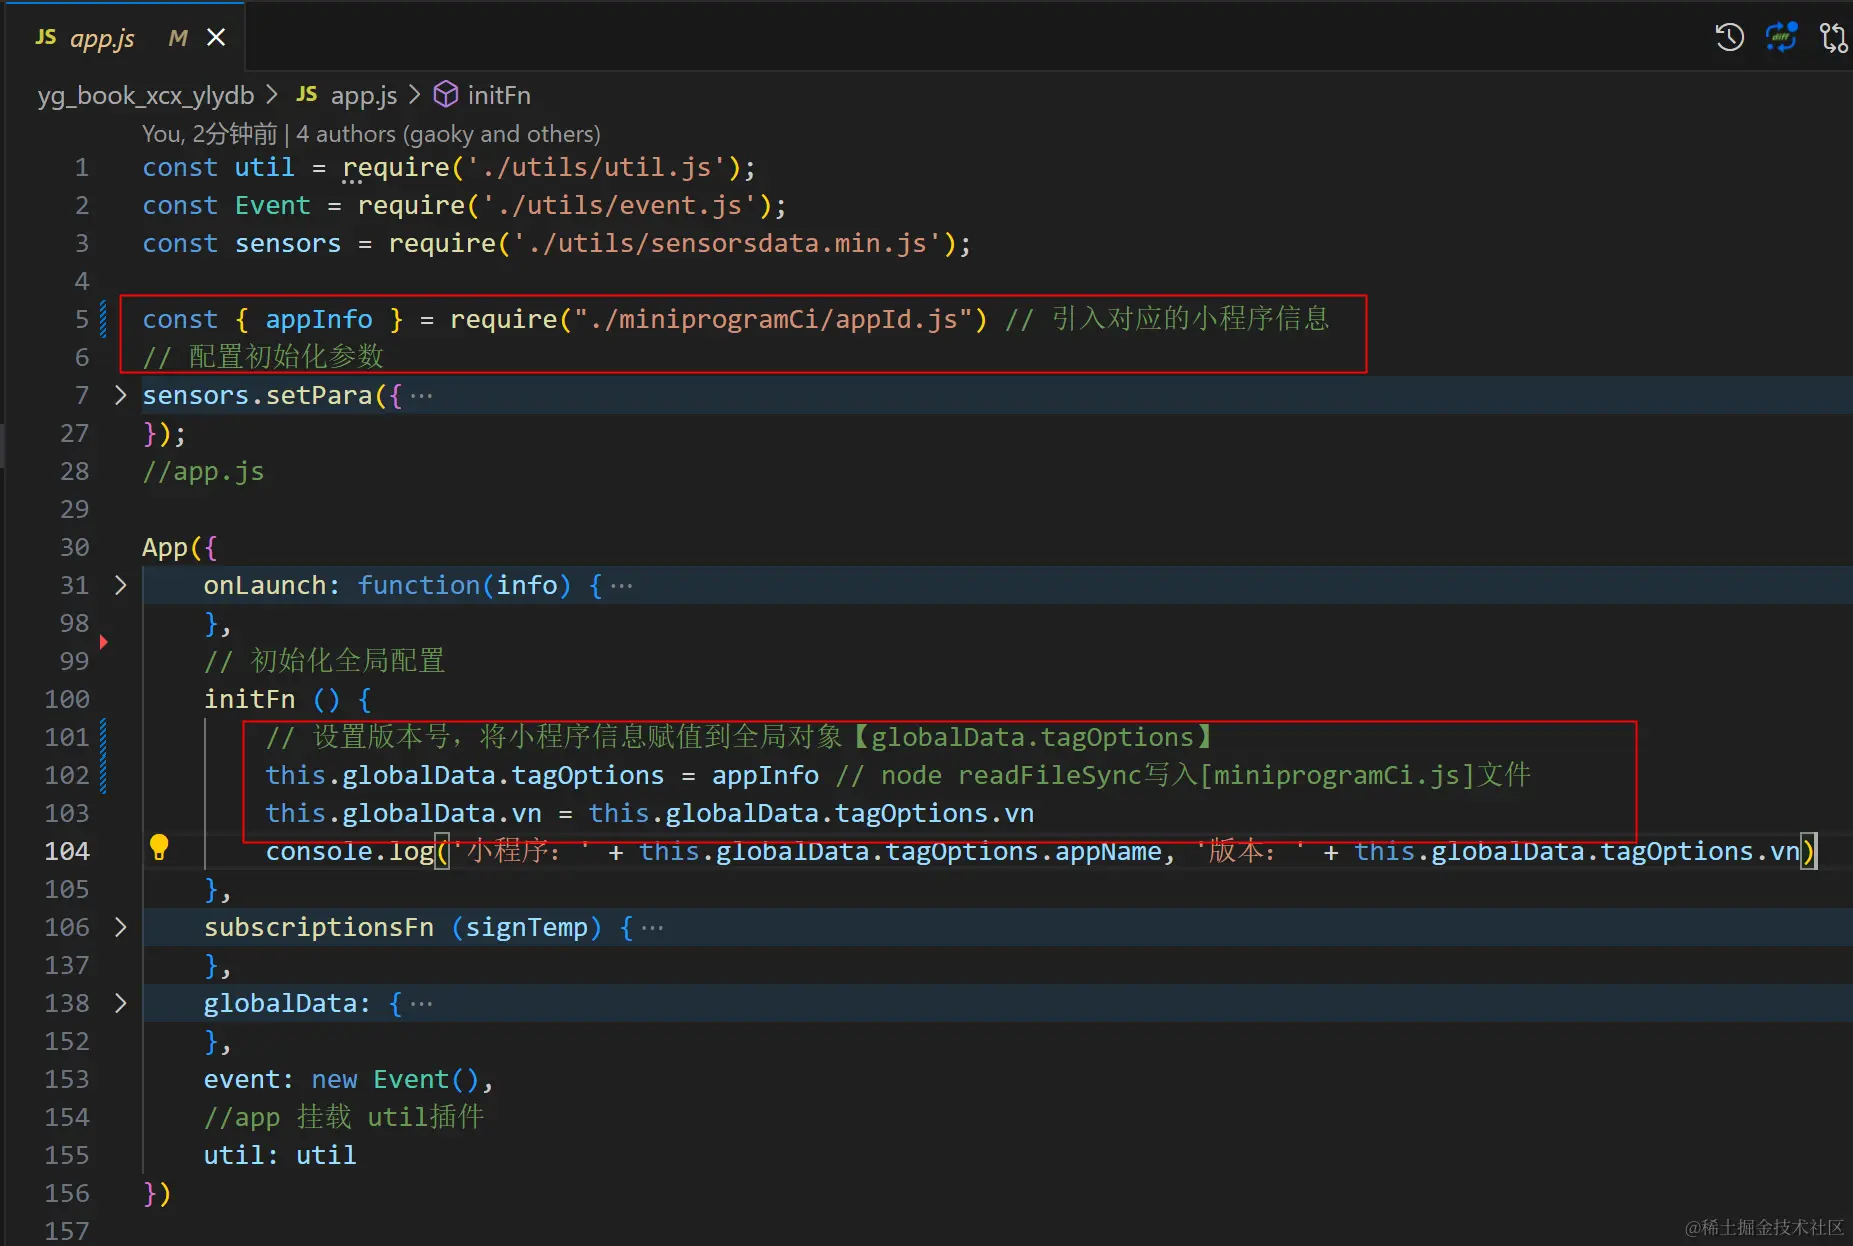Click 'App({' on line 30
Screen dimensions: 1853x1246
click(x=179, y=547)
